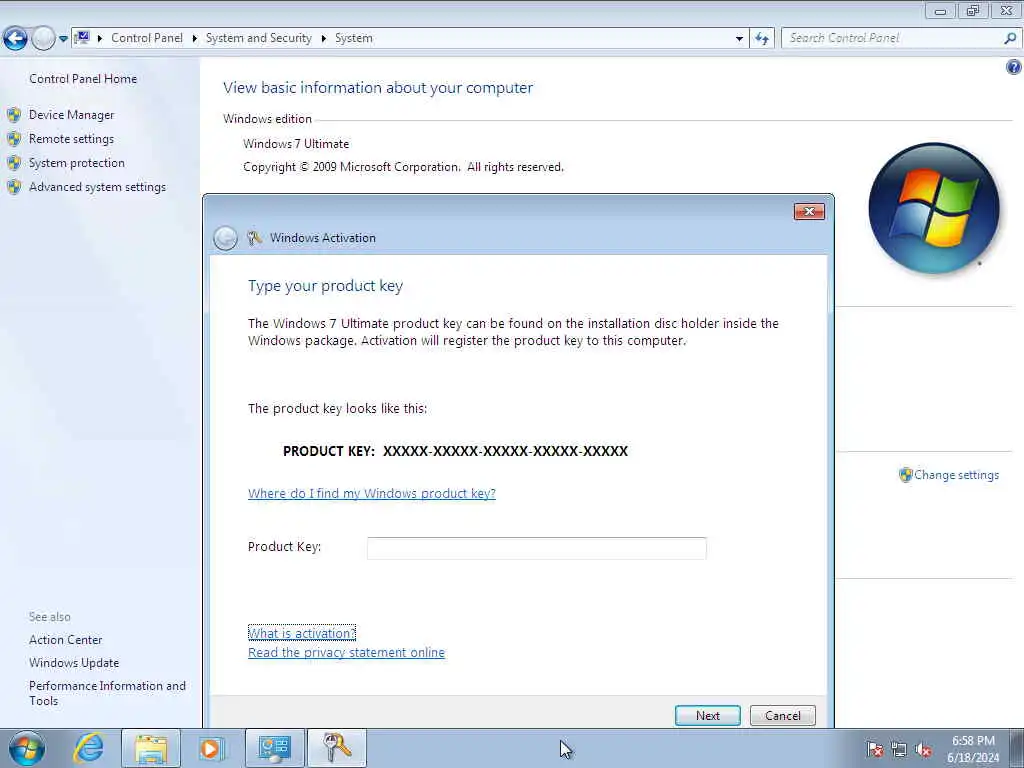Open the Windows Start menu

pyautogui.click(x=27, y=748)
